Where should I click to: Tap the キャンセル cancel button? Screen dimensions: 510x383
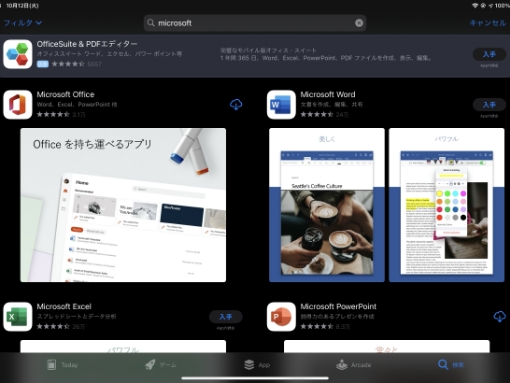point(488,23)
